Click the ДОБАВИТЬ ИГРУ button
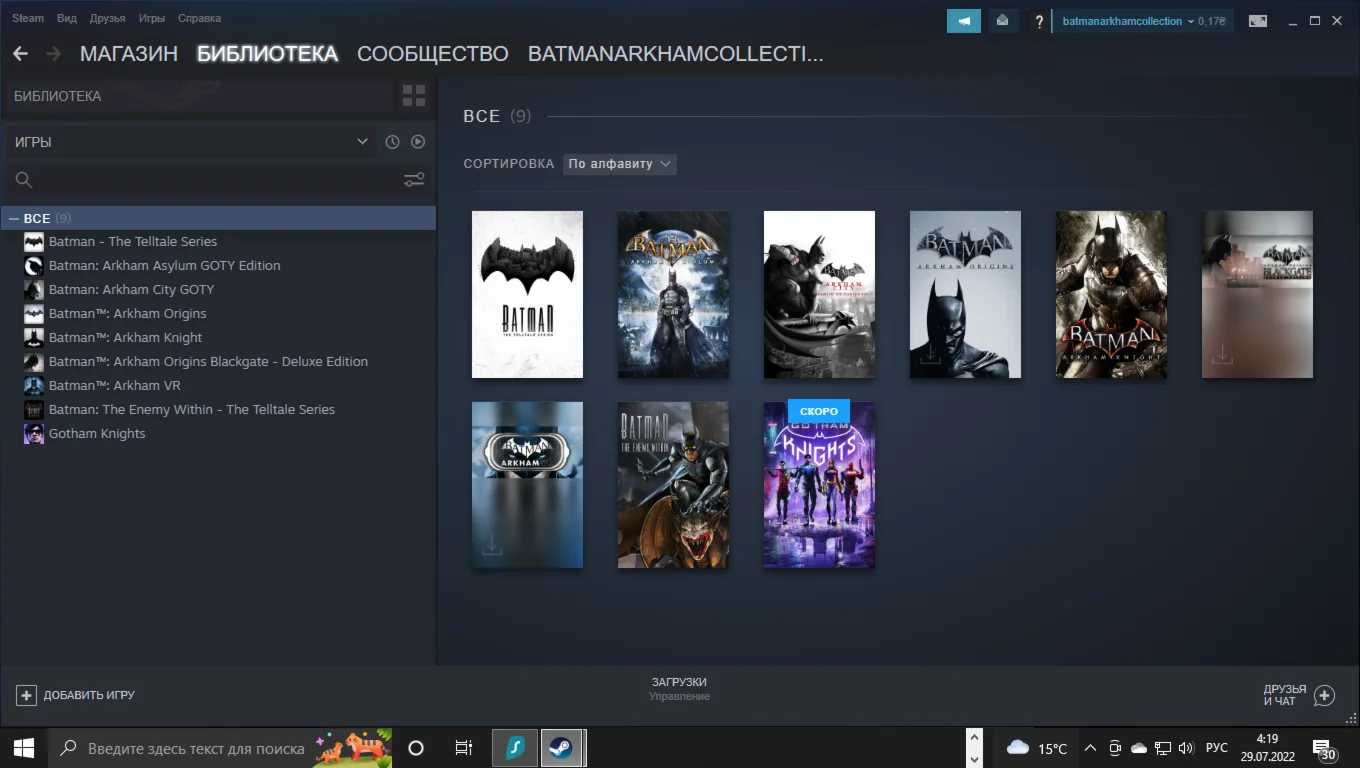 (x=76, y=695)
